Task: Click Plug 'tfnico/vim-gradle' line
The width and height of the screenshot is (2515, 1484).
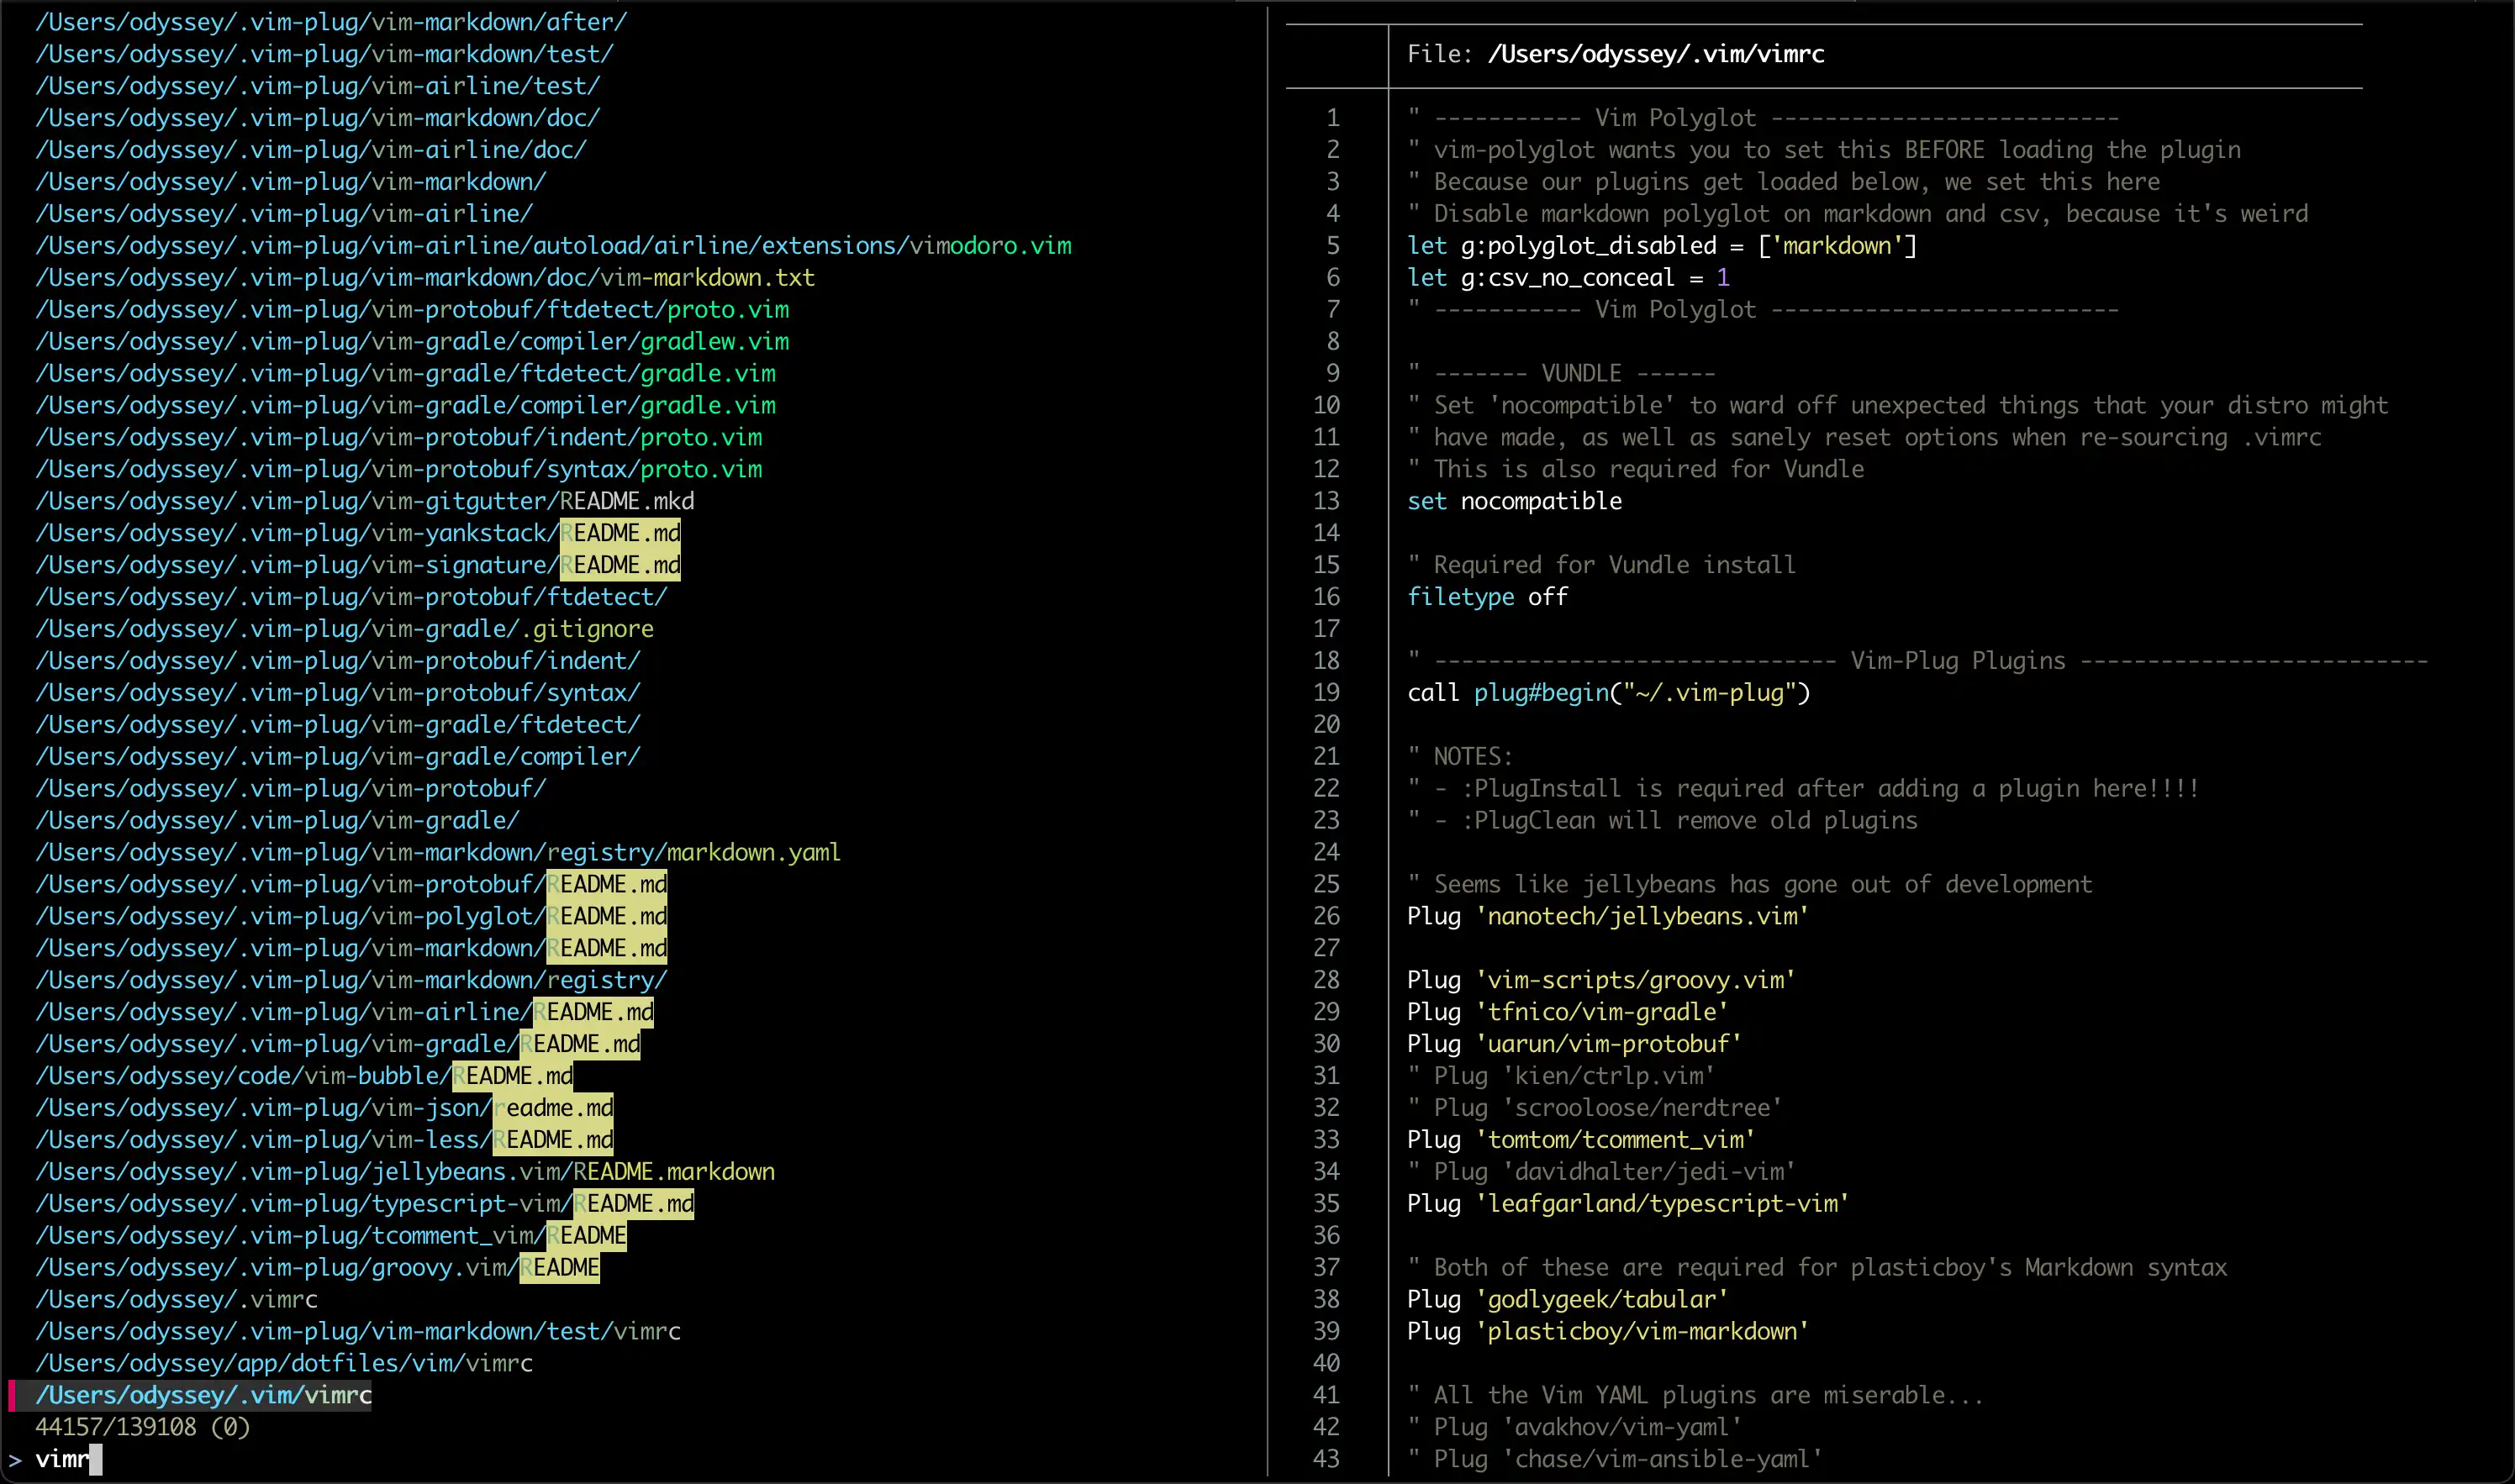Action: pos(1567,1012)
